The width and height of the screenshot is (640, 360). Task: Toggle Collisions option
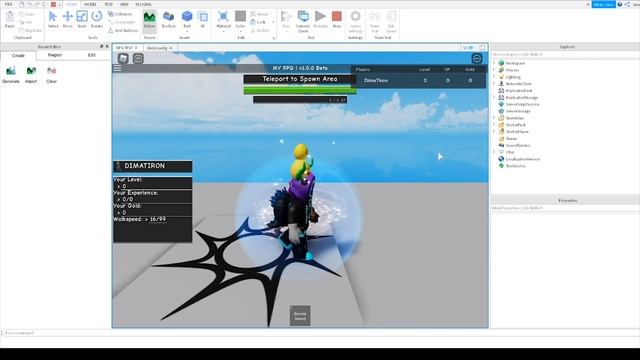point(120,14)
